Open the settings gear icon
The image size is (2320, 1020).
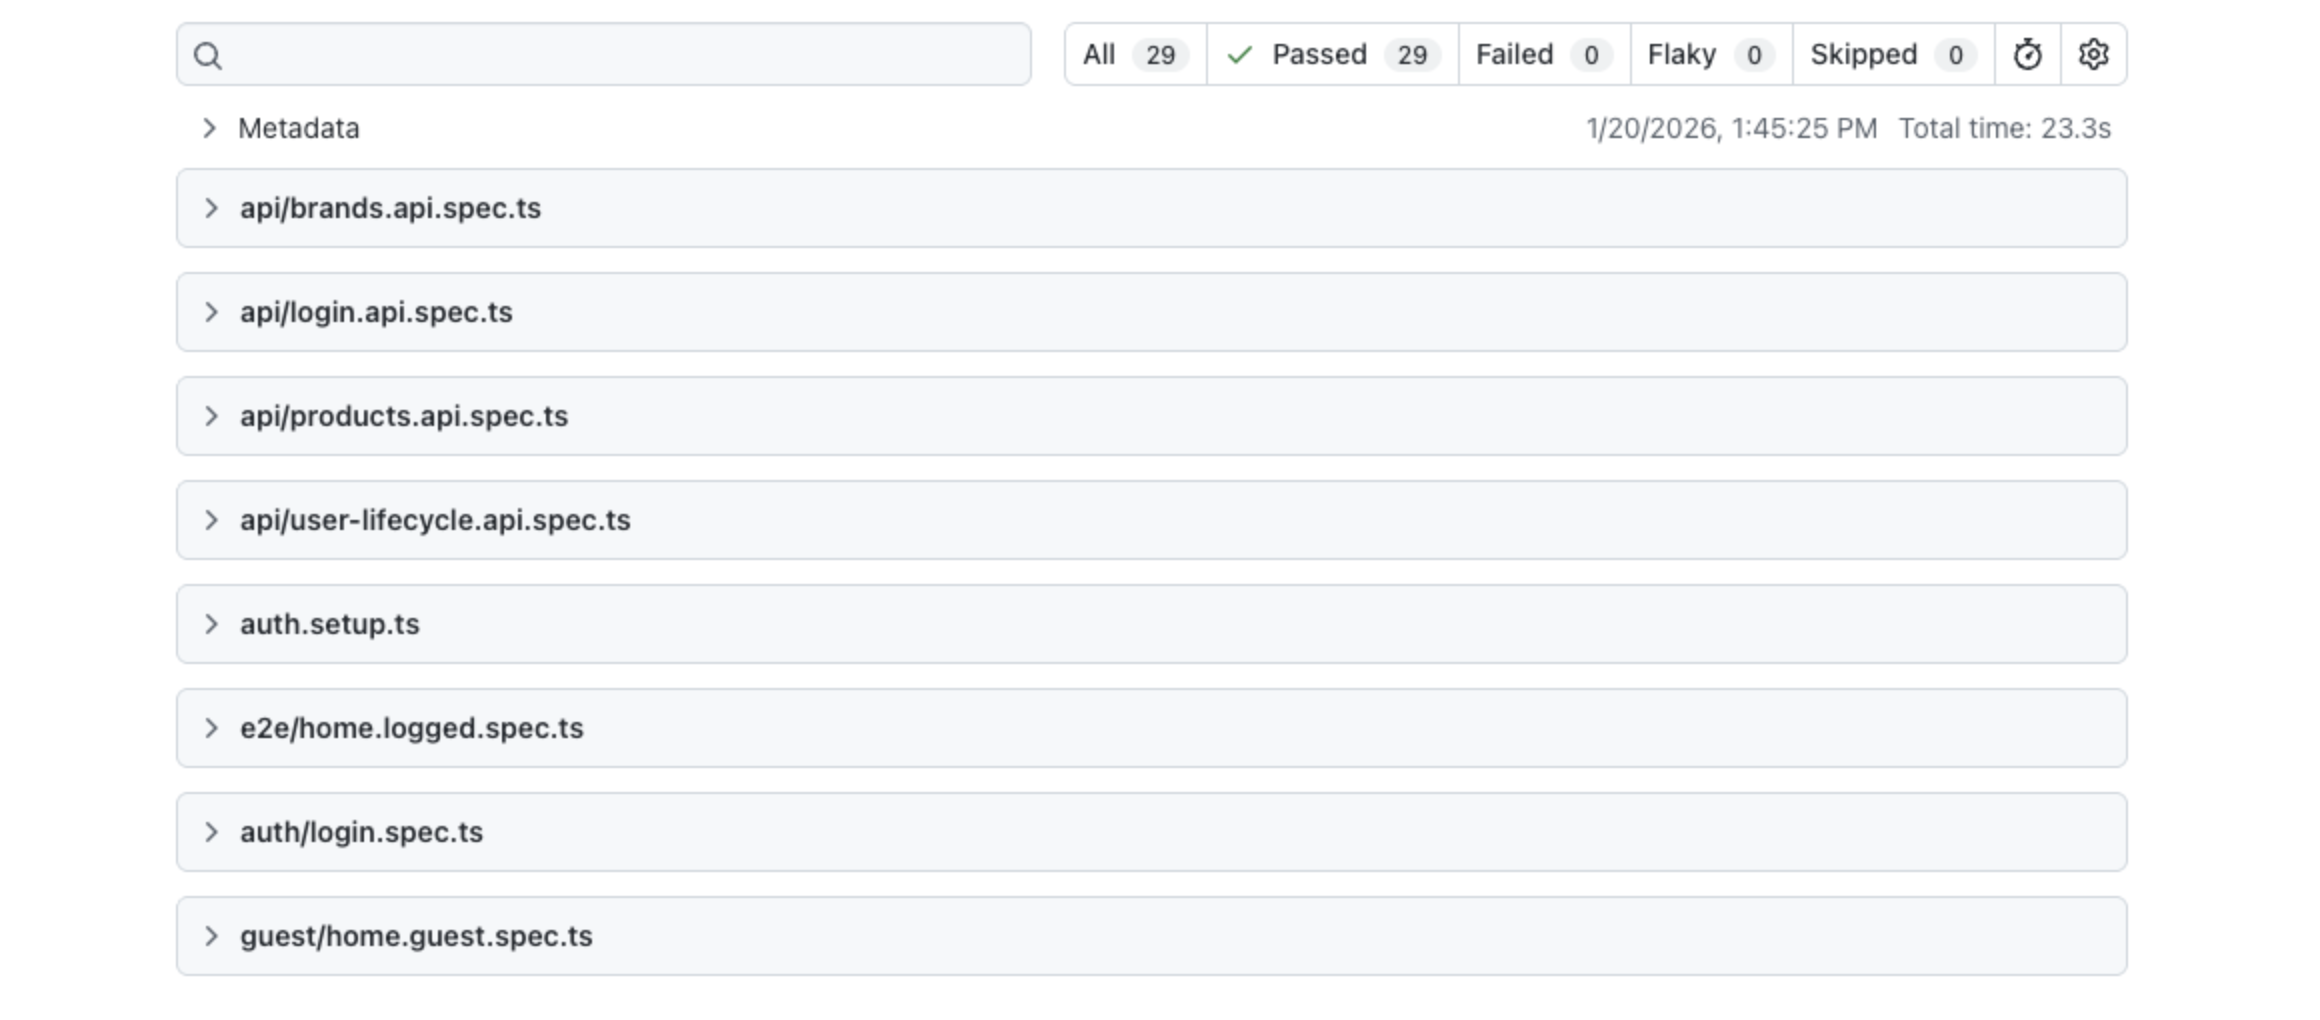[2093, 54]
